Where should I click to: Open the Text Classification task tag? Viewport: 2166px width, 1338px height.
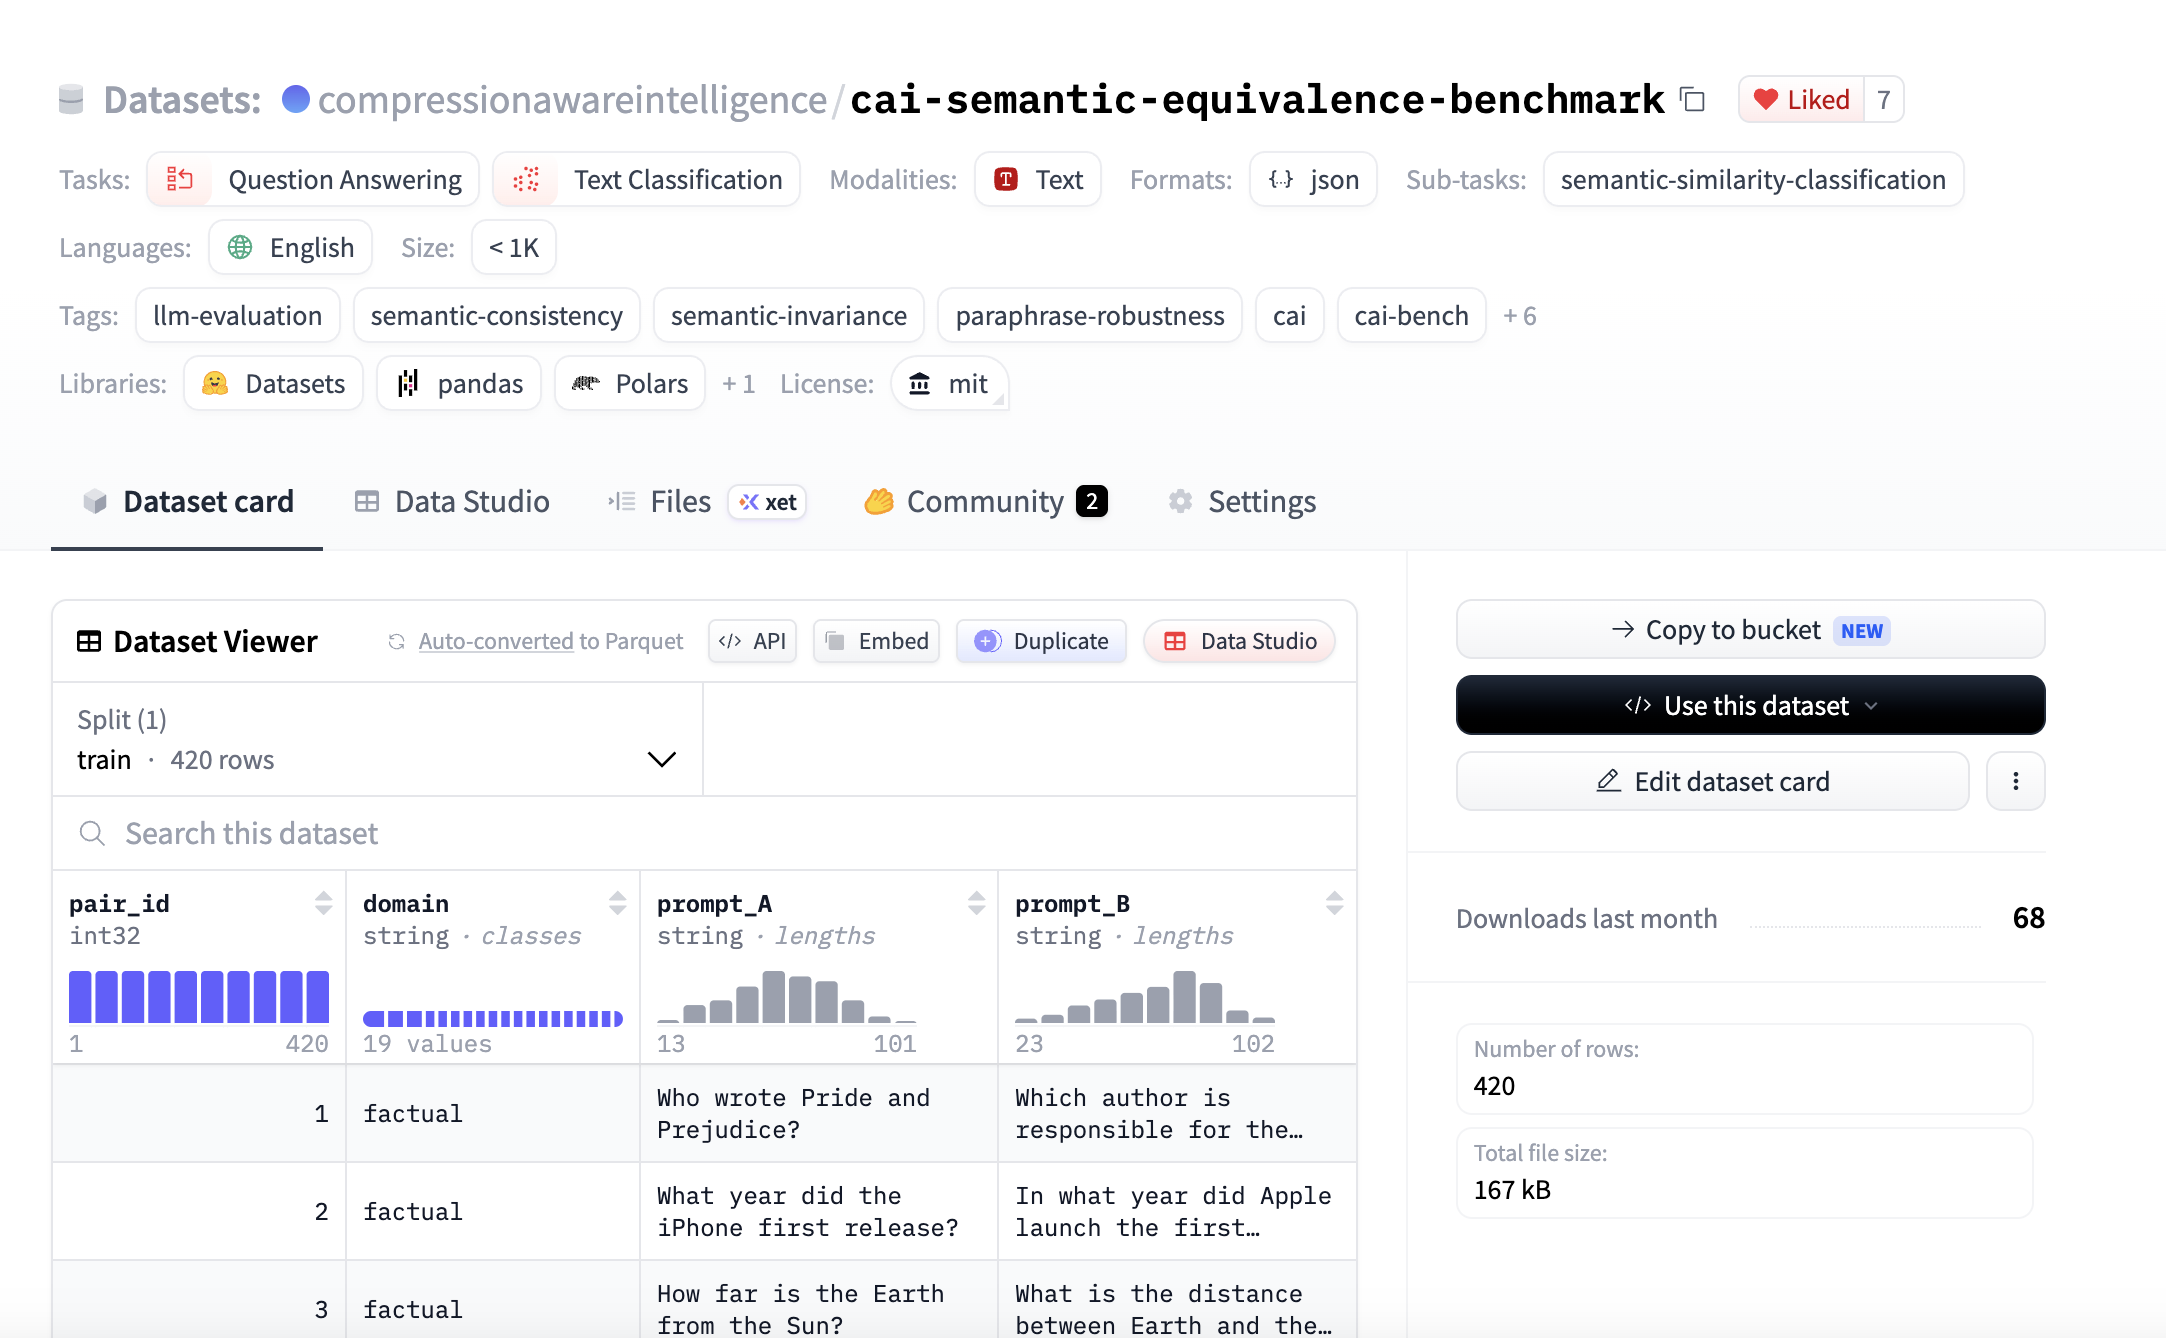click(646, 179)
